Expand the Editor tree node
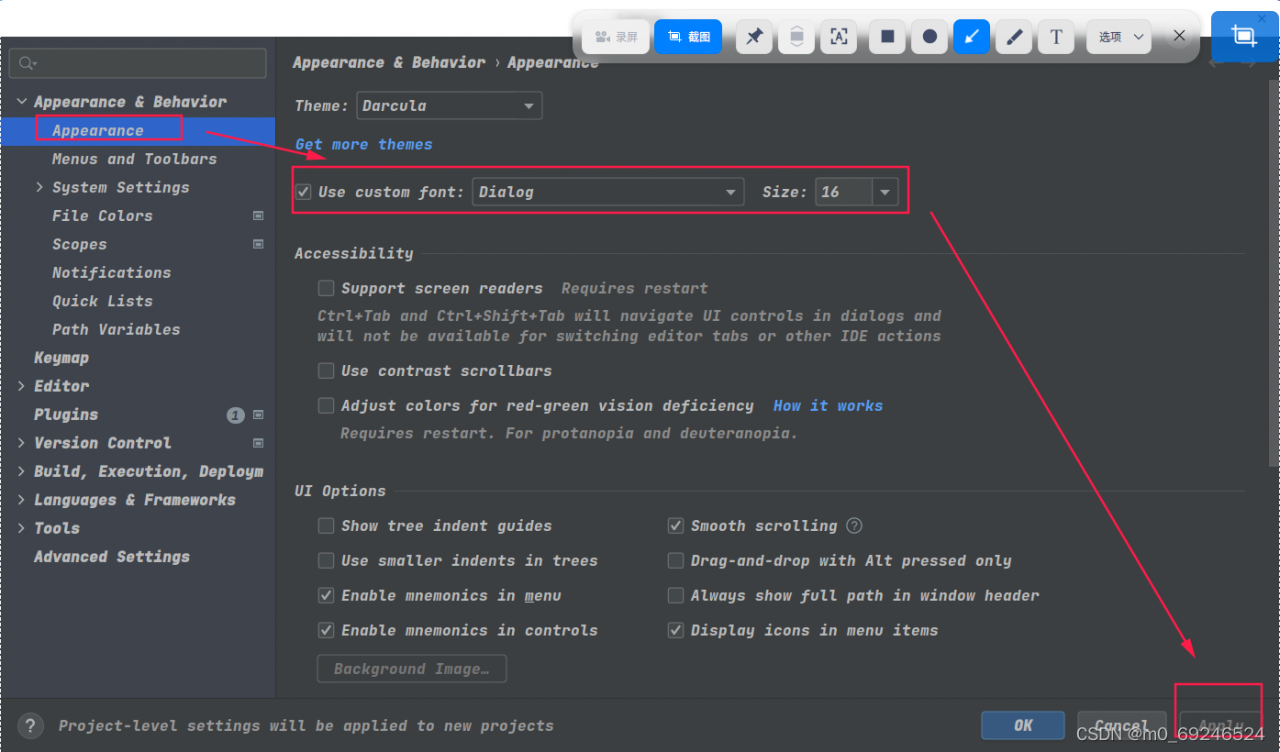The width and height of the screenshot is (1280, 752). point(22,386)
